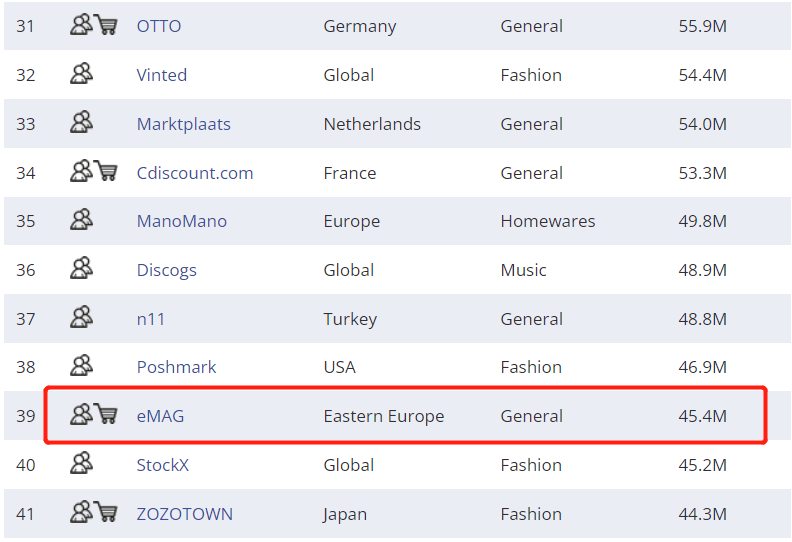Viewport: 792px width, 542px height.
Task: Click the people icon in ManoMano row
Action: [81, 221]
